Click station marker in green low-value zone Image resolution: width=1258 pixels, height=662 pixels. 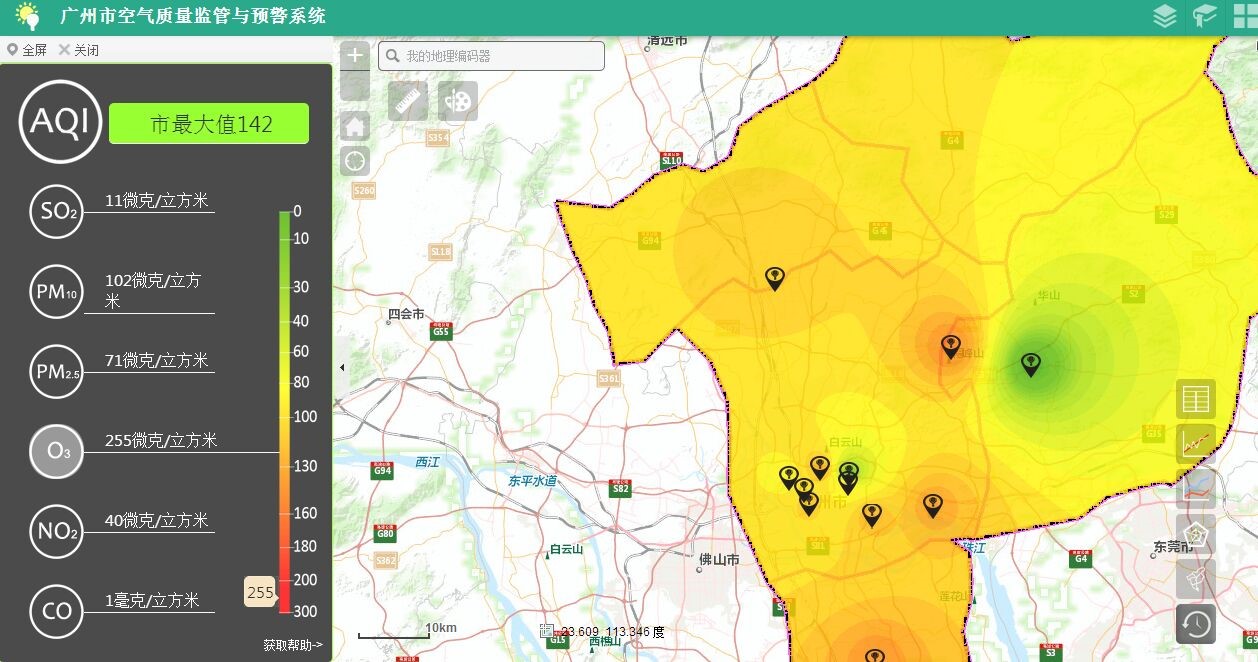1031,364
